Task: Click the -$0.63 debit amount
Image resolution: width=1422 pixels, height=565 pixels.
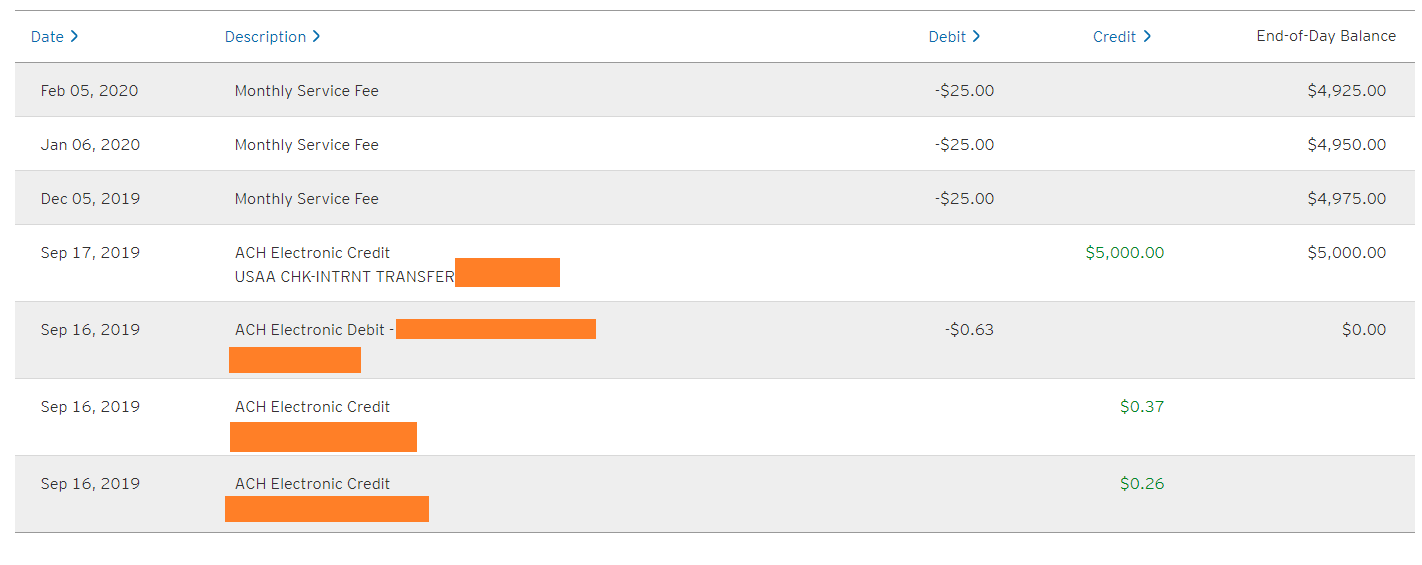Action: tap(969, 330)
